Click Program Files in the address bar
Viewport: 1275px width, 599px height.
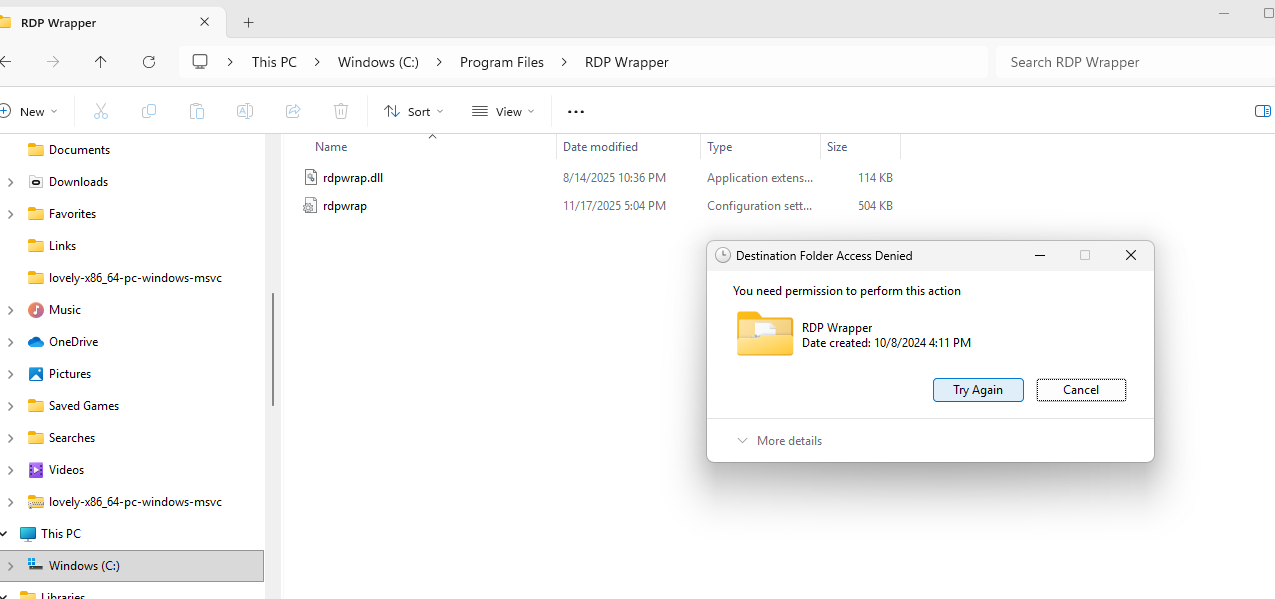[502, 62]
